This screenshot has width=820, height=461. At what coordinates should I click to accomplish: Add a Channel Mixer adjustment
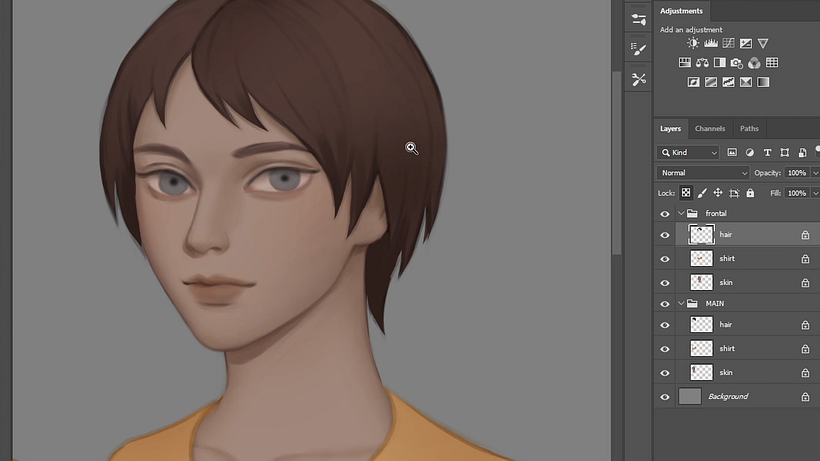coord(754,63)
